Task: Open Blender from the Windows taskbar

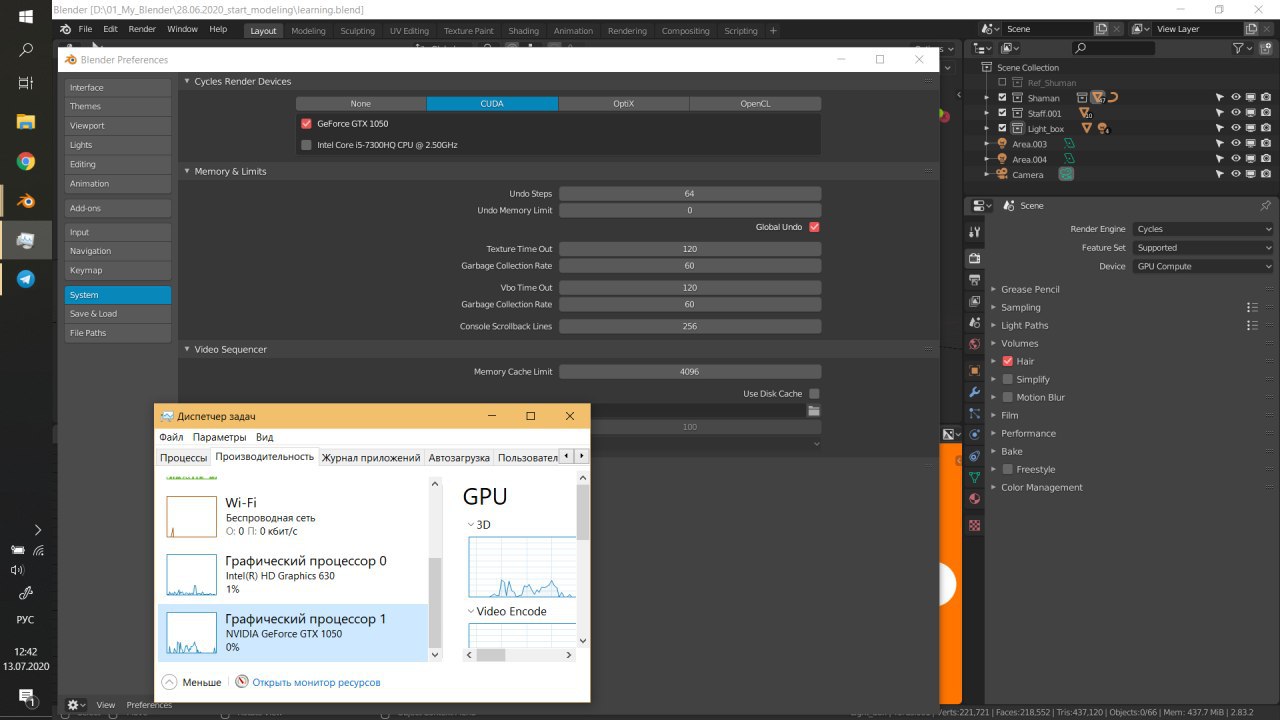Action: (26, 201)
